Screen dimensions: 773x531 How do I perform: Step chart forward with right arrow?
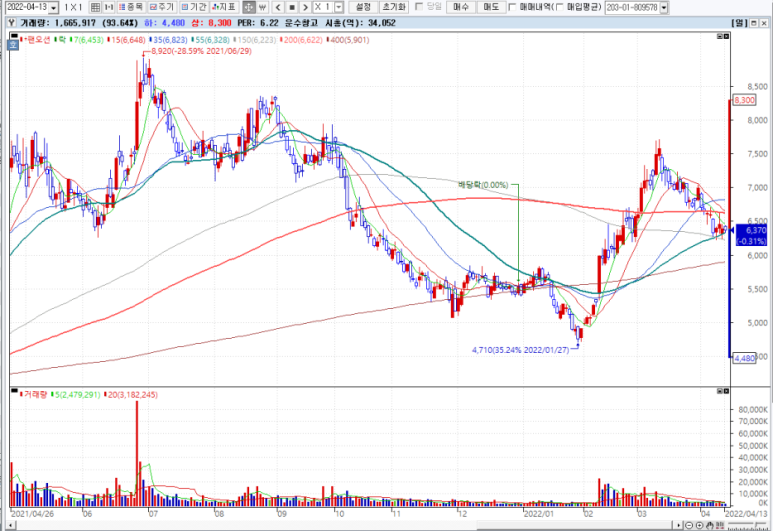pyautogui.click(x=305, y=7)
